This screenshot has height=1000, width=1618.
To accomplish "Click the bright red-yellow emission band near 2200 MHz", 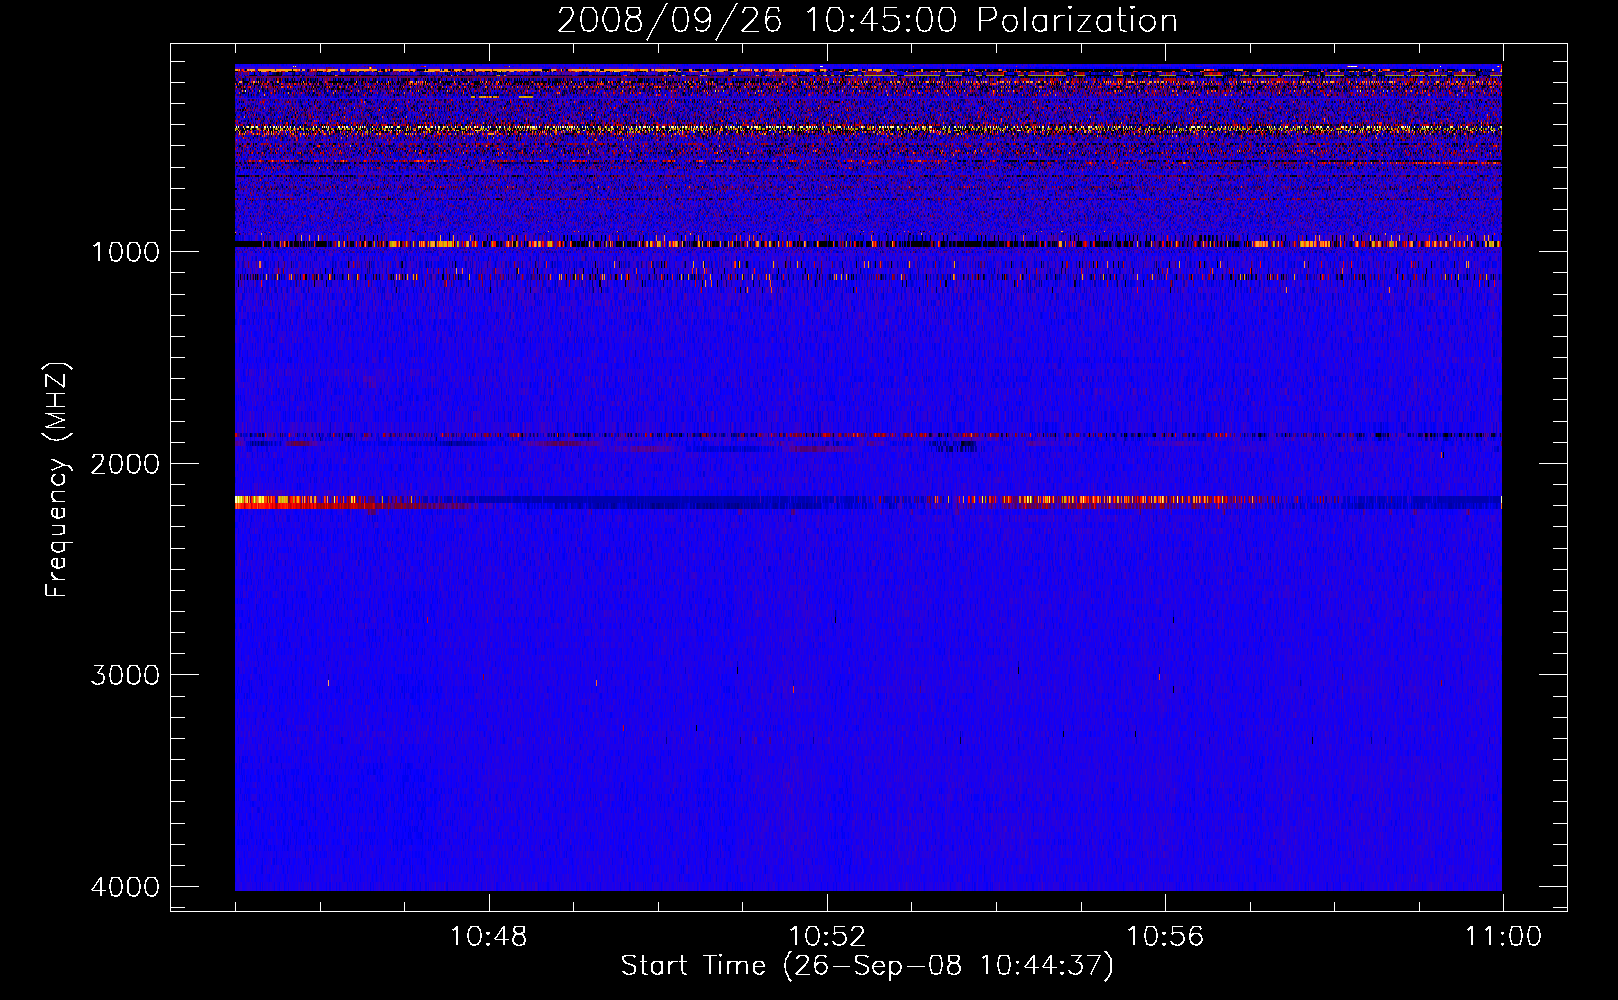I will (x=868, y=502).
